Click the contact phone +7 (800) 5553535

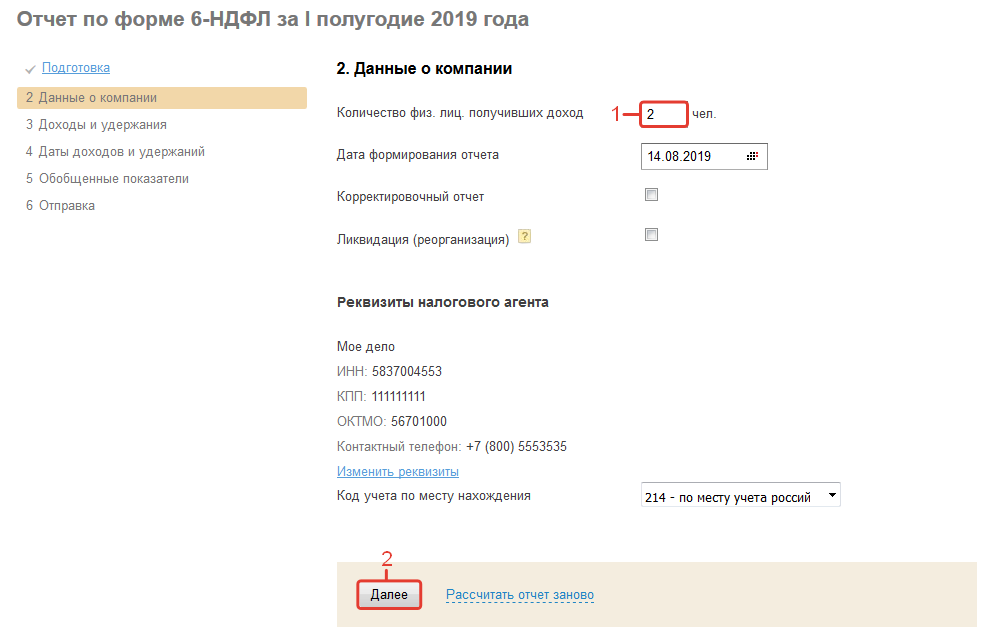pos(516,447)
